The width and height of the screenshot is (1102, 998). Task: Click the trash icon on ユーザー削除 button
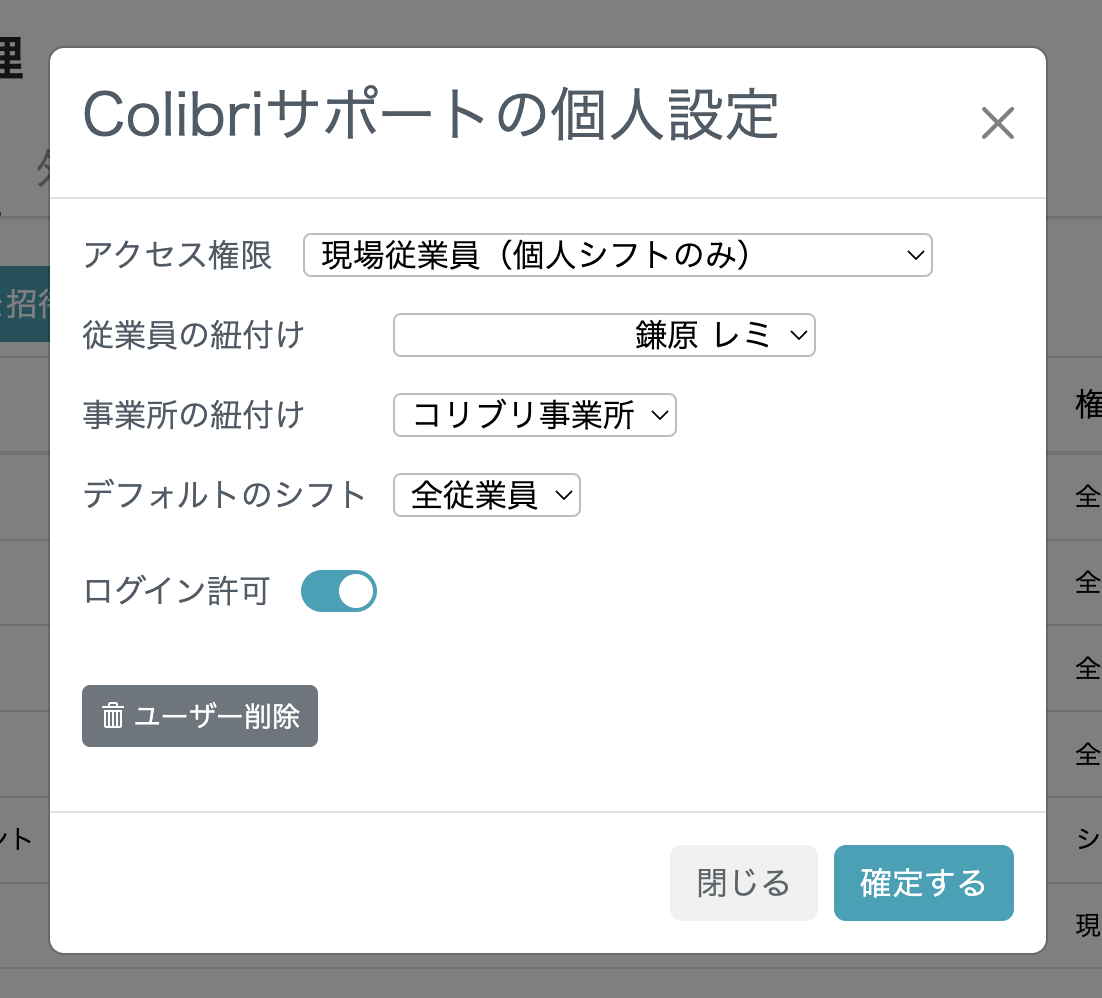(113, 716)
